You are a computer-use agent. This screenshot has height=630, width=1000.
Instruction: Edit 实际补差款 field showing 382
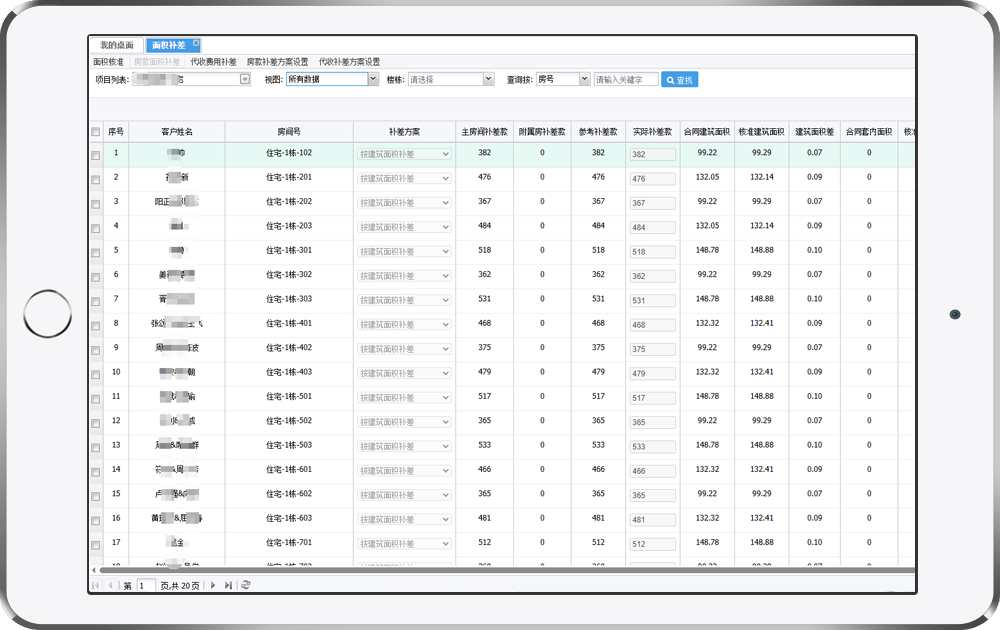[652, 154]
